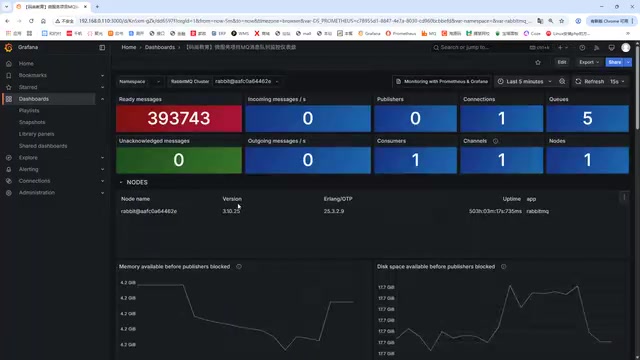This screenshot has width=640, height=360.
Task: Open Bookmarks in the sidebar
Action: [x=33, y=76]
